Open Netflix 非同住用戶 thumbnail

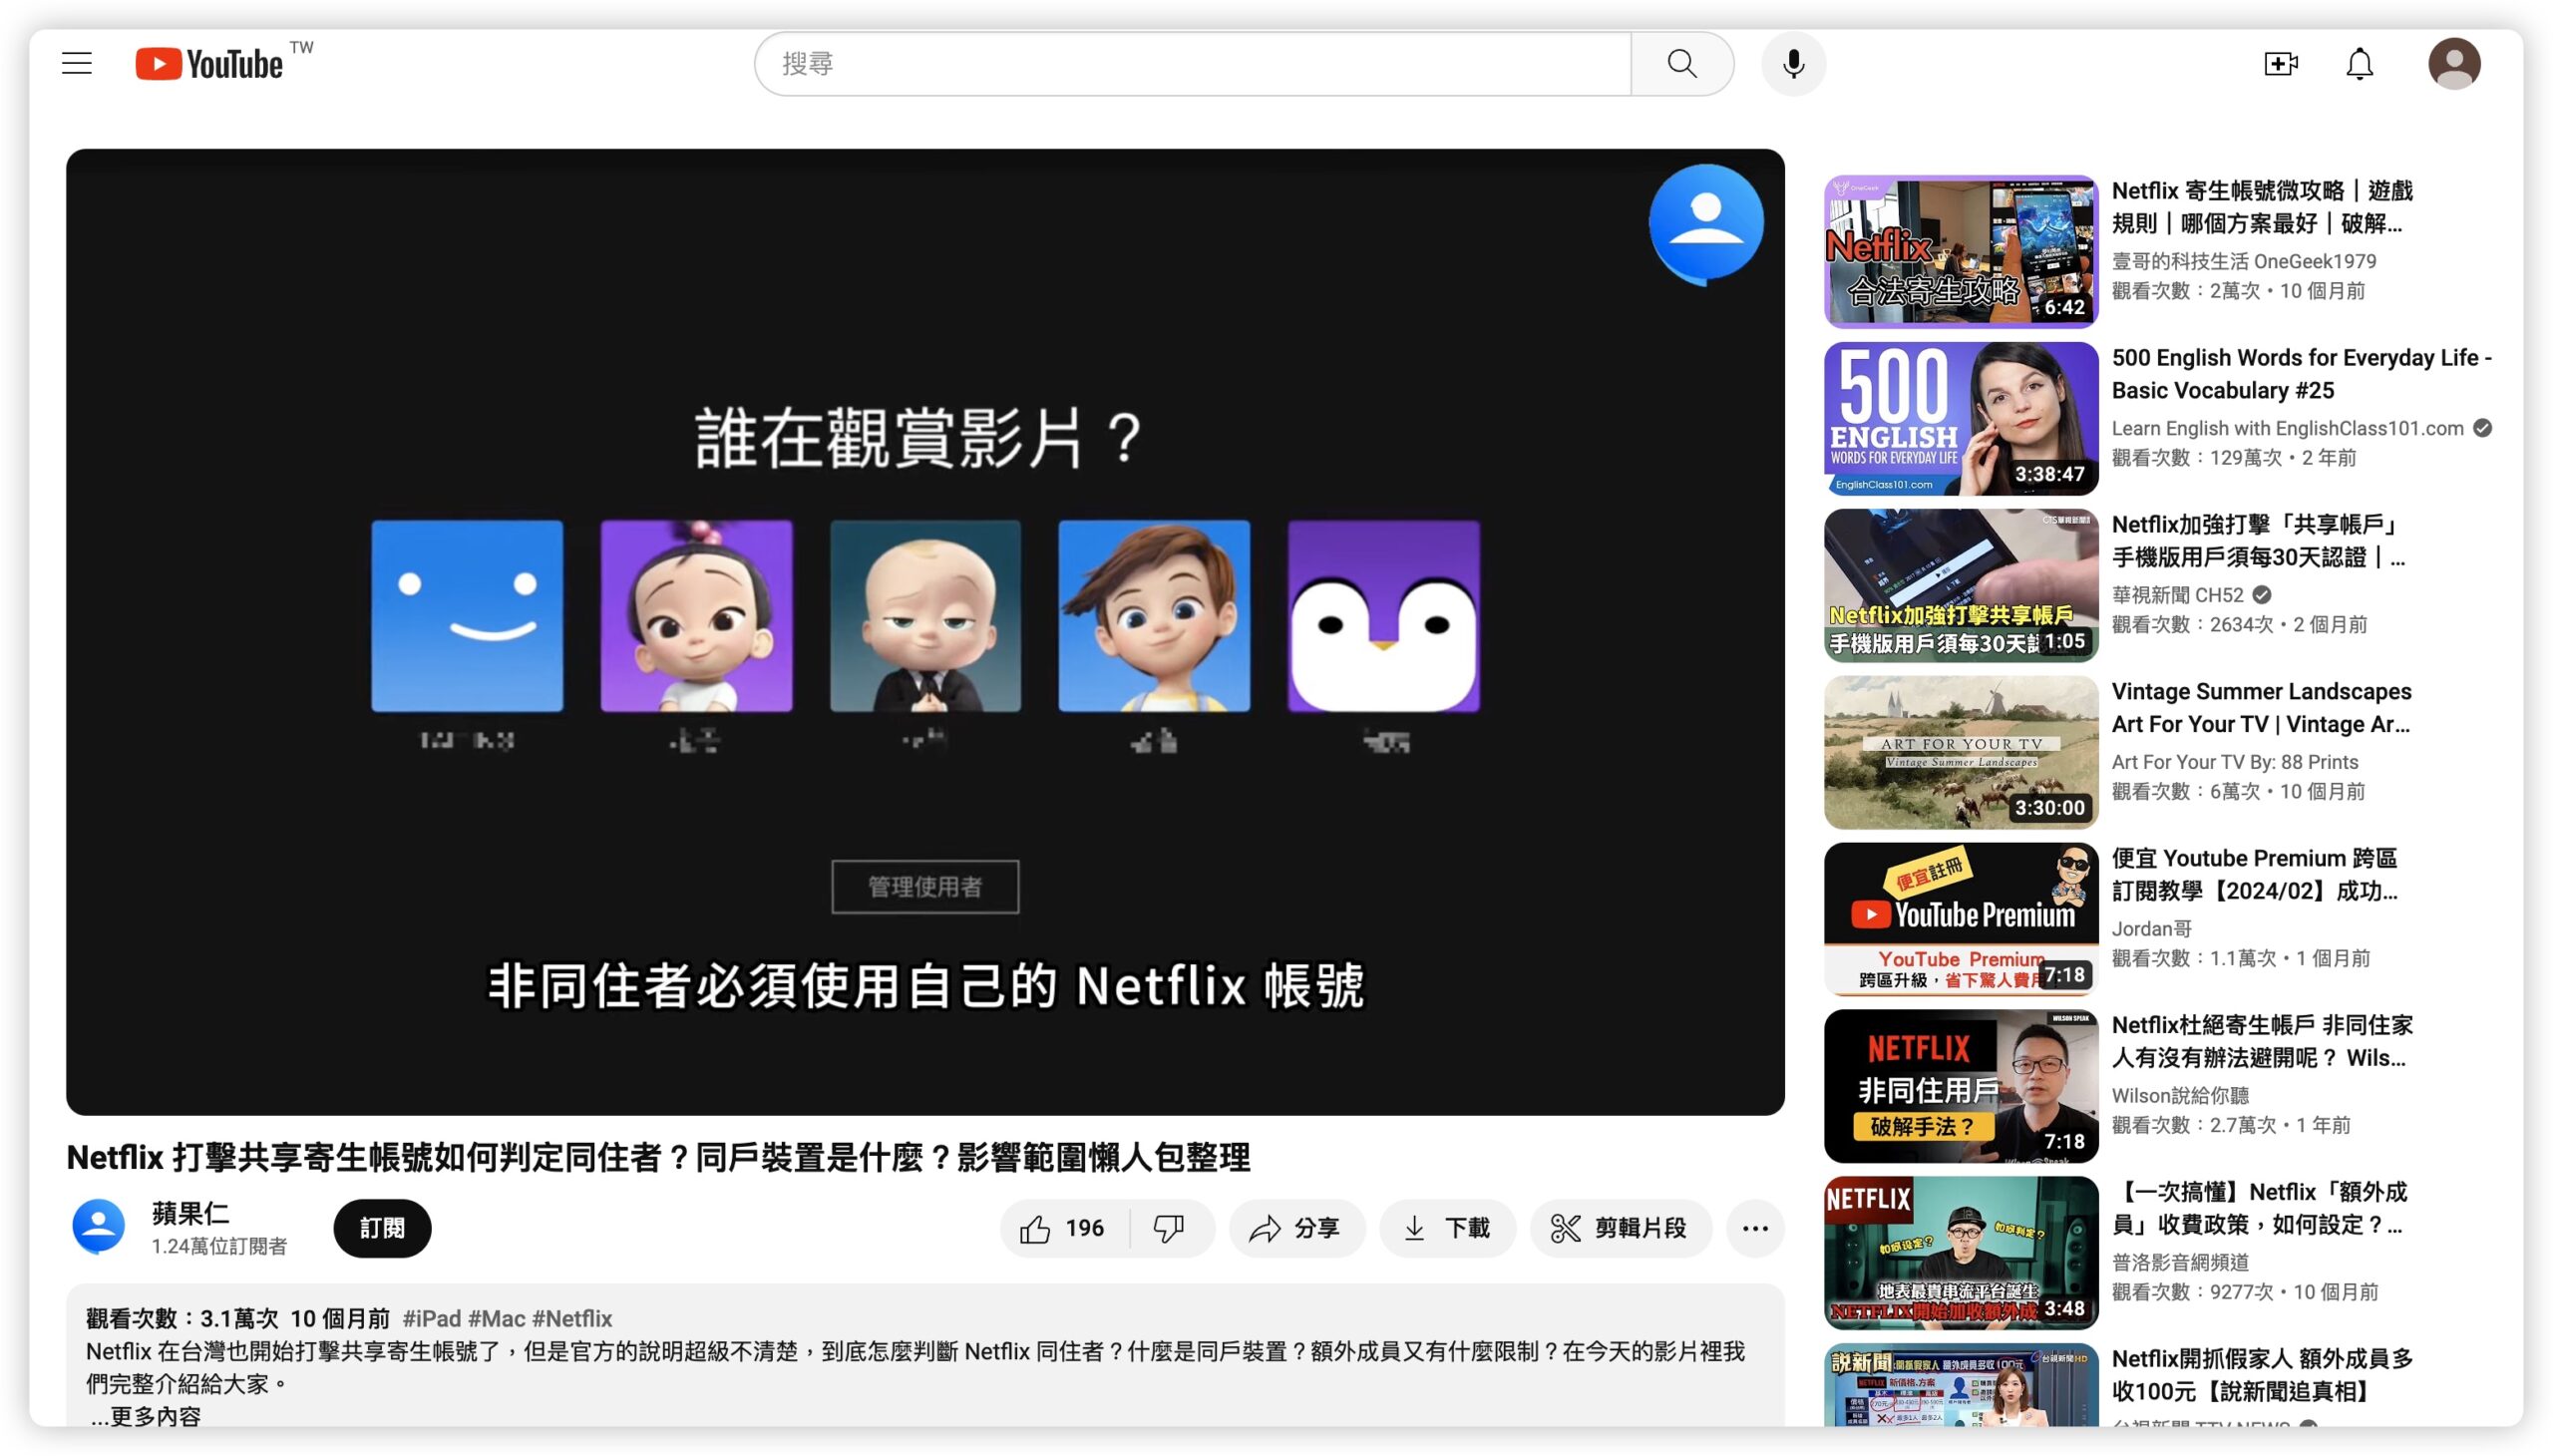[x=1960, y=1086]
